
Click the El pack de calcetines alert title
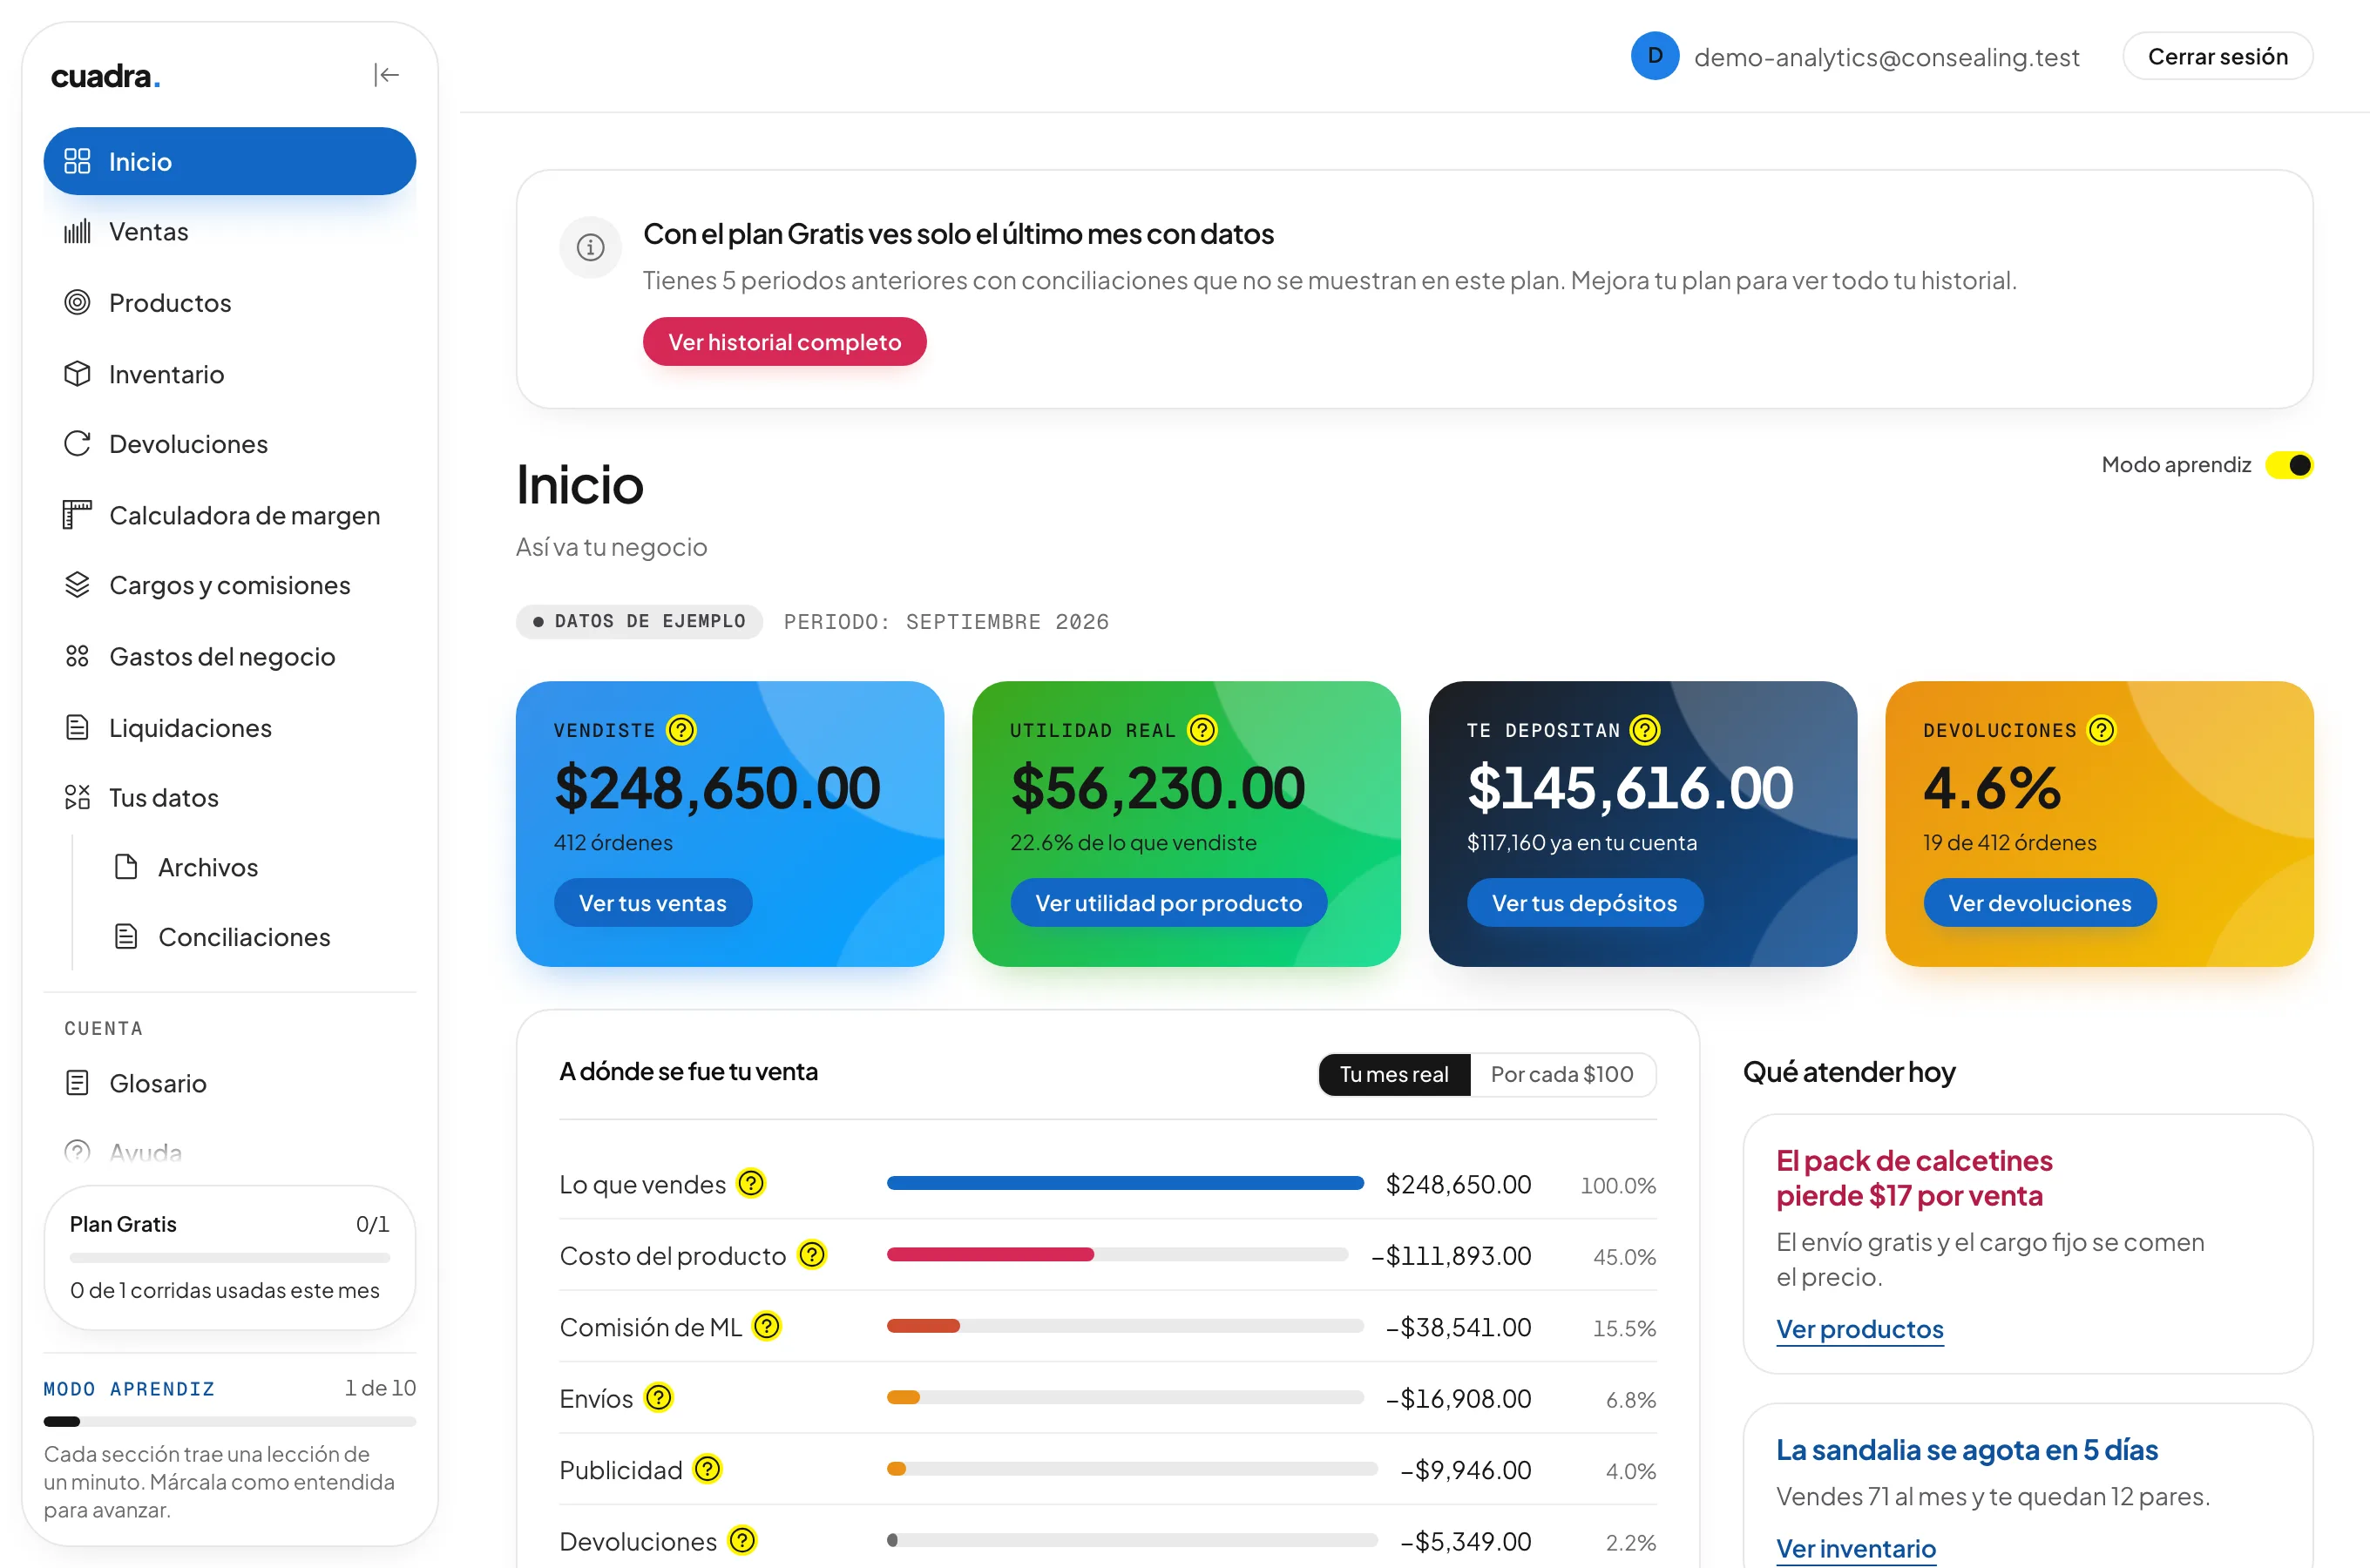coord(1914,1178)
